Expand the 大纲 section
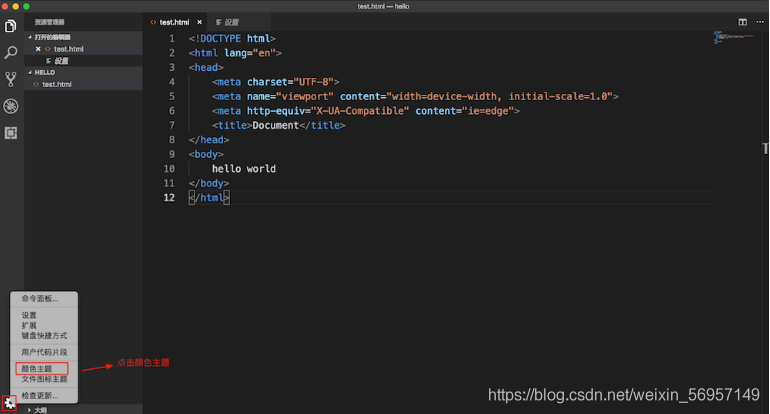The width and height of the screenshot is (770, 414). point(41,410)
